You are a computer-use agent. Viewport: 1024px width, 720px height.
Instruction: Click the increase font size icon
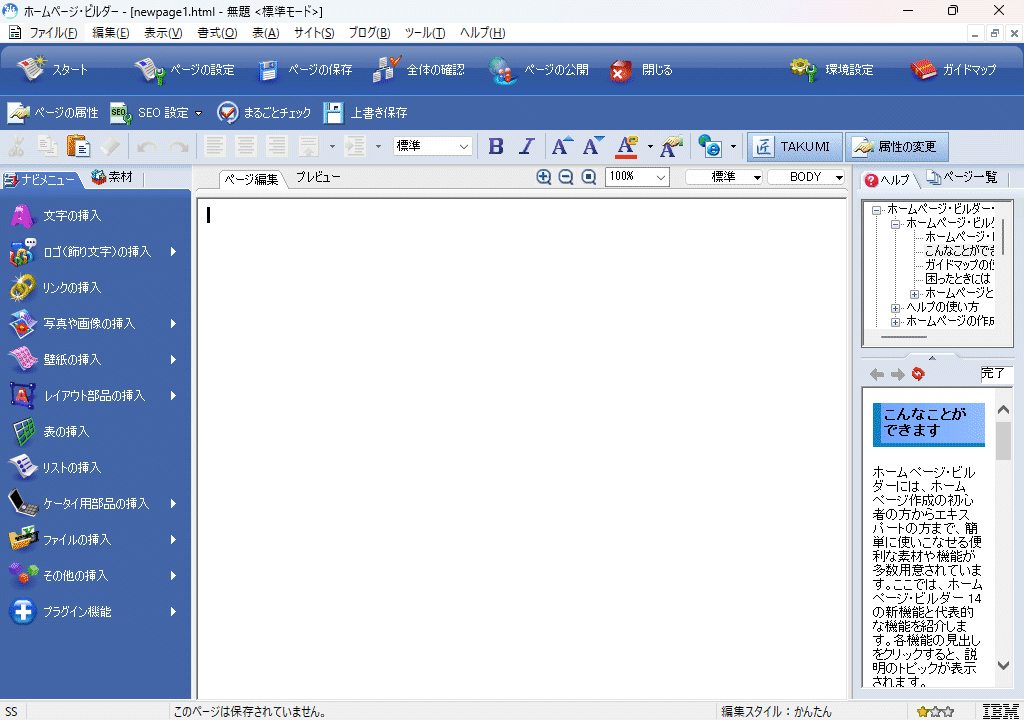pyautogui.click(x=562, y=147)
